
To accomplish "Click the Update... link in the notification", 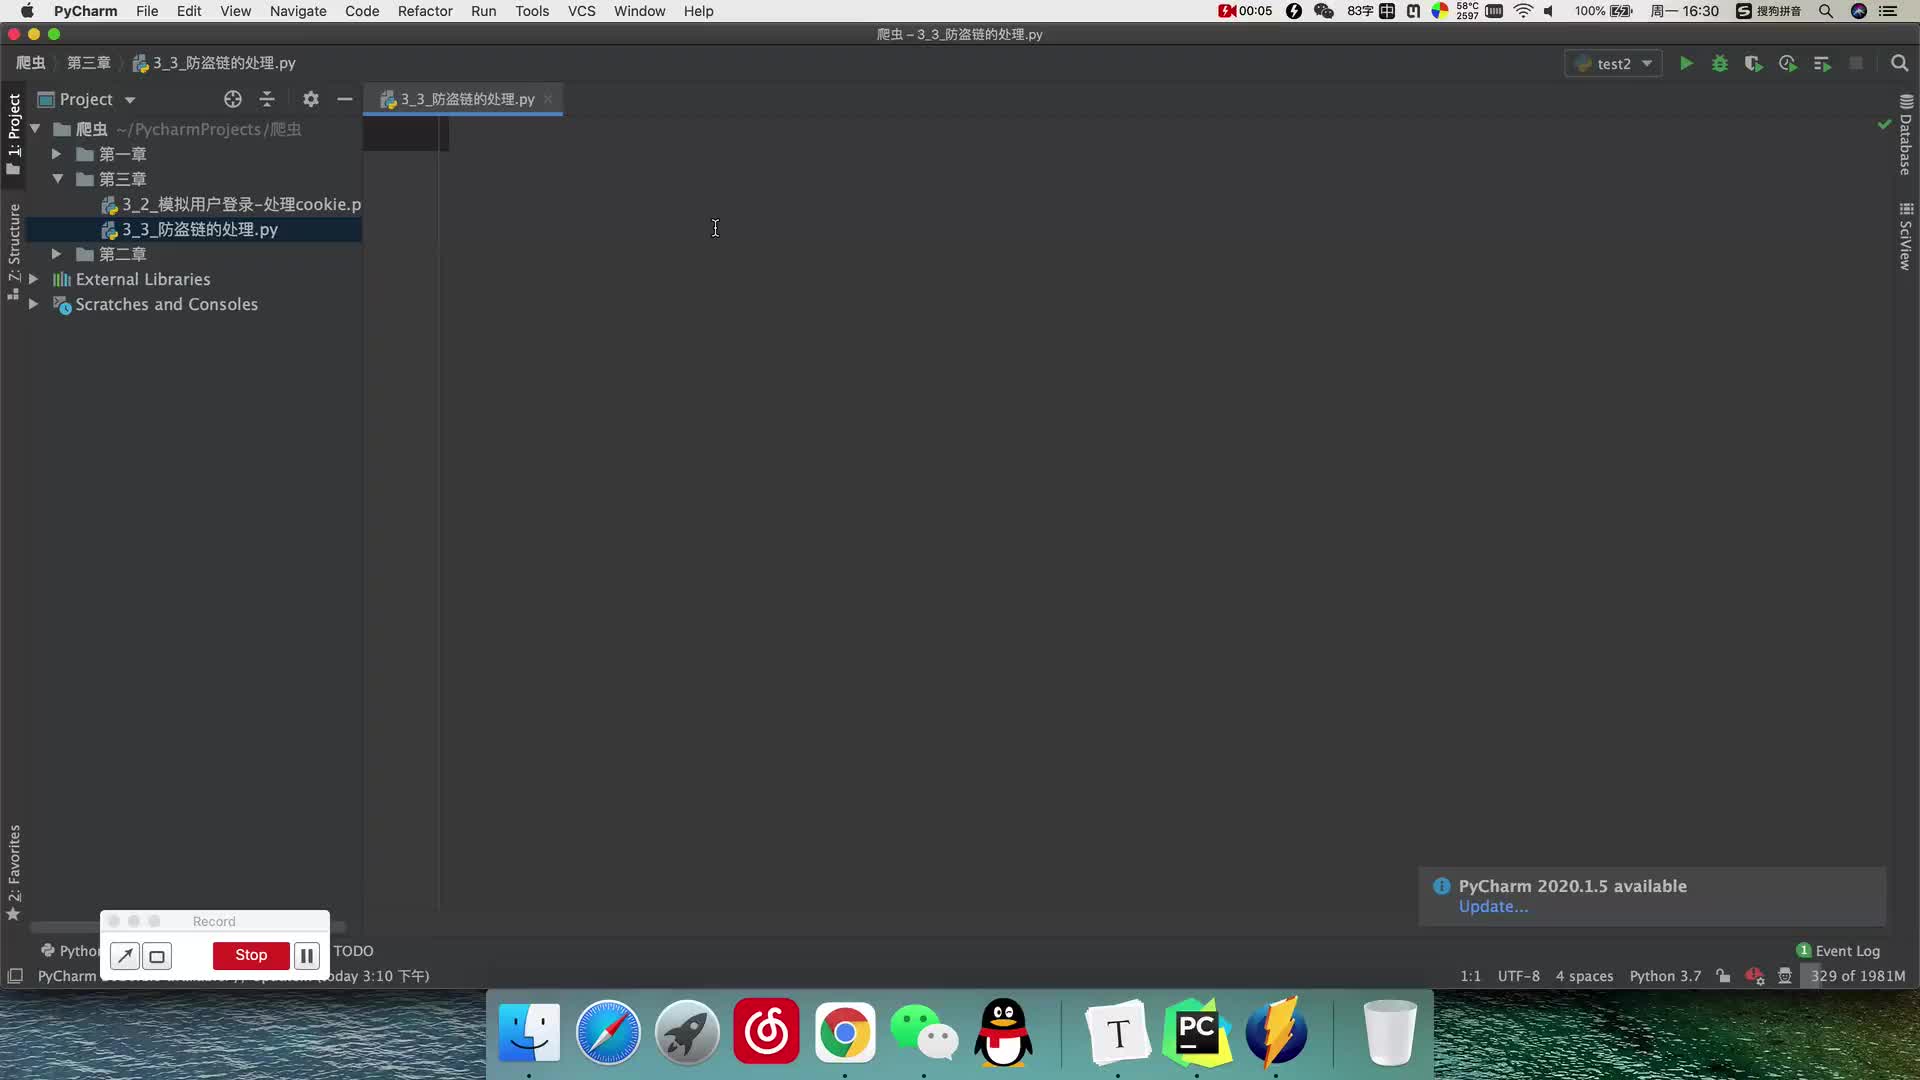I will [x=1493, y=907].
